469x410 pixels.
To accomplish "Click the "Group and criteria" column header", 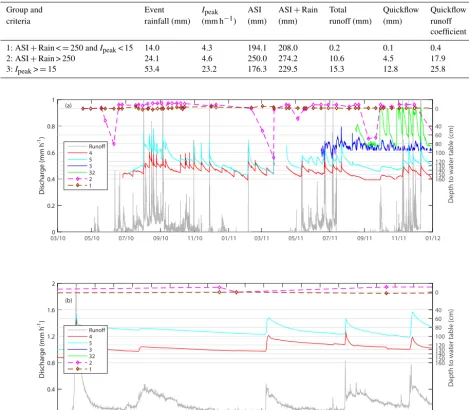I will coord(24,15).
